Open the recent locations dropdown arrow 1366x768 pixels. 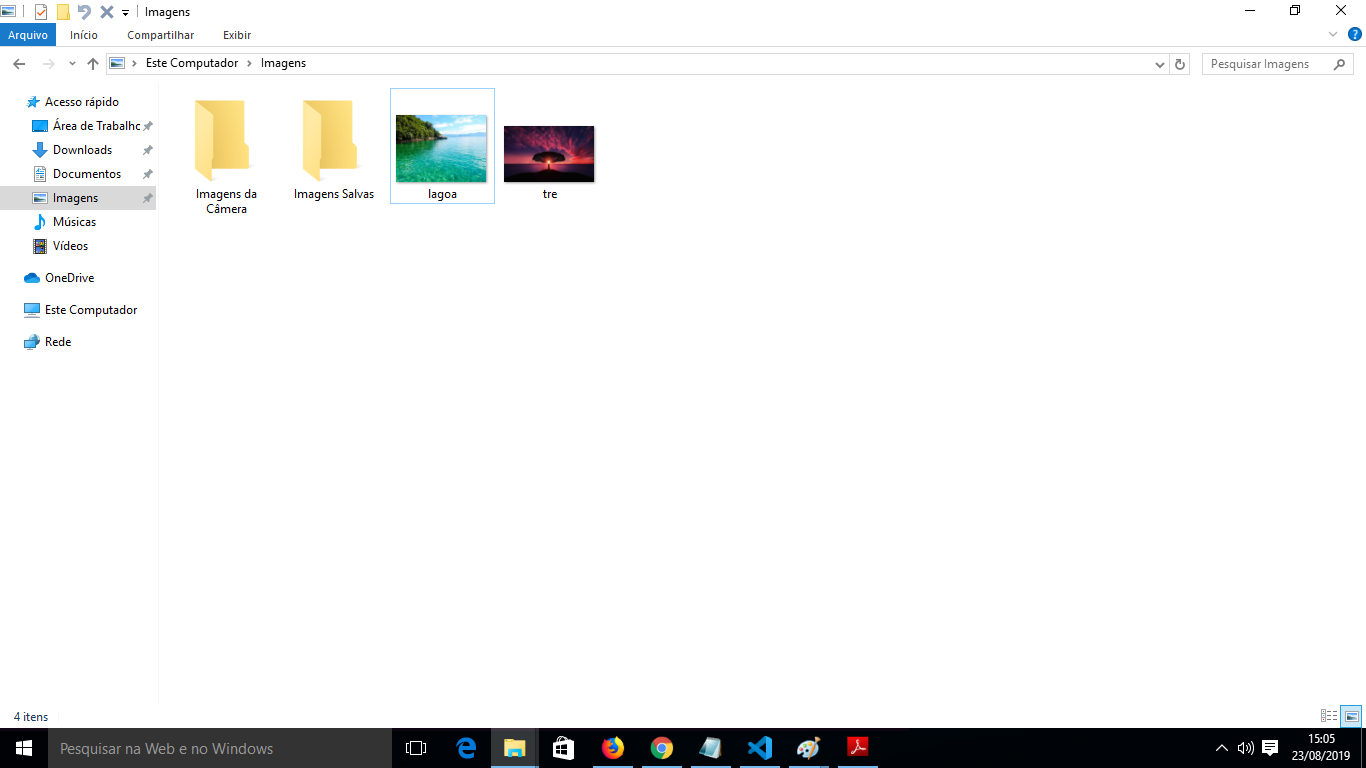click(x=72, y=64)
